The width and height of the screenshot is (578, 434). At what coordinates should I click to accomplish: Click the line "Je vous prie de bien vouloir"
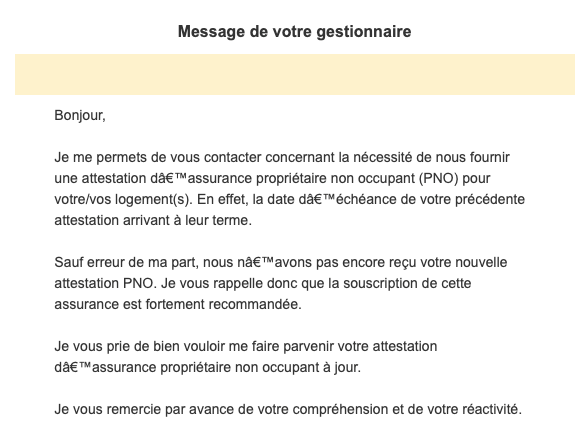click(246, 347)
